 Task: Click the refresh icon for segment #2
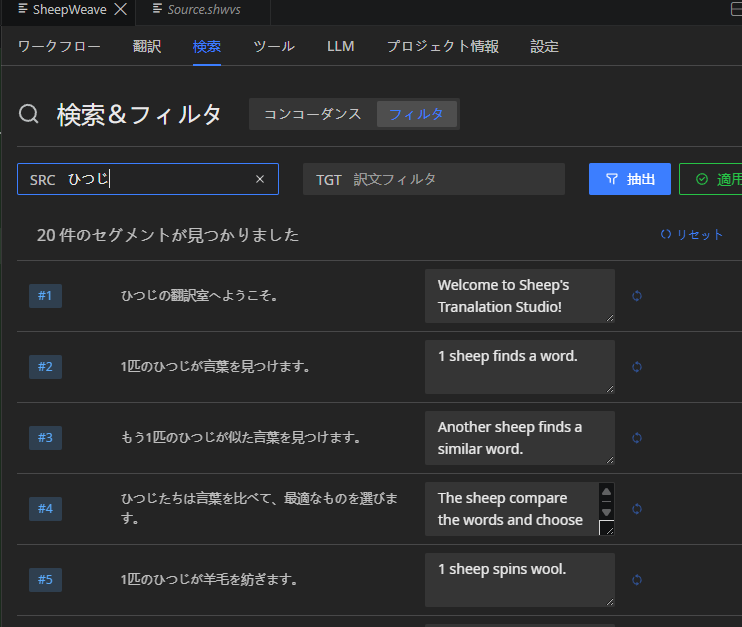point(637,367)
